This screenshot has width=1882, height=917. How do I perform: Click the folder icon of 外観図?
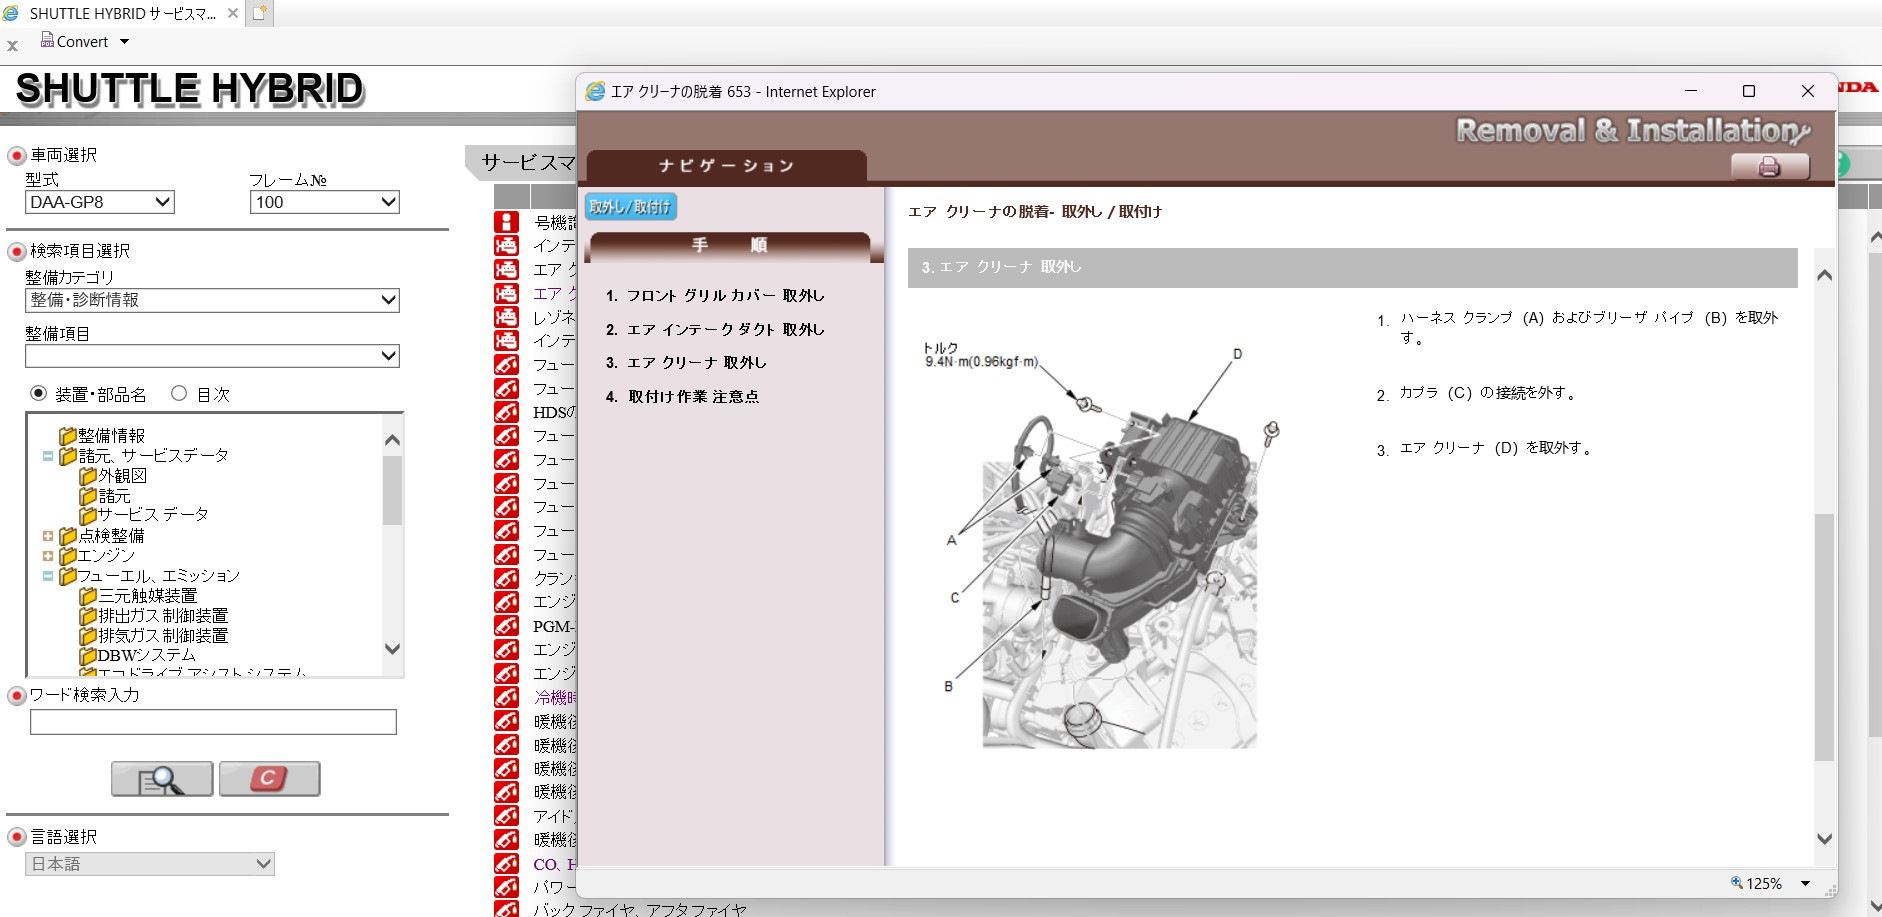pyautogui.click(x=88, y=476)
